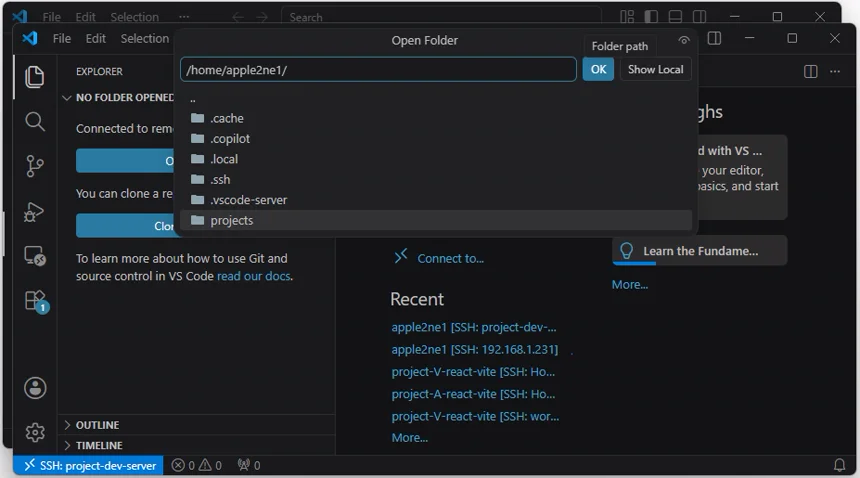860x478 pixels.
Task: Open recent project-V-react-vite [SSH: wor...]
Action: (476, 417)
